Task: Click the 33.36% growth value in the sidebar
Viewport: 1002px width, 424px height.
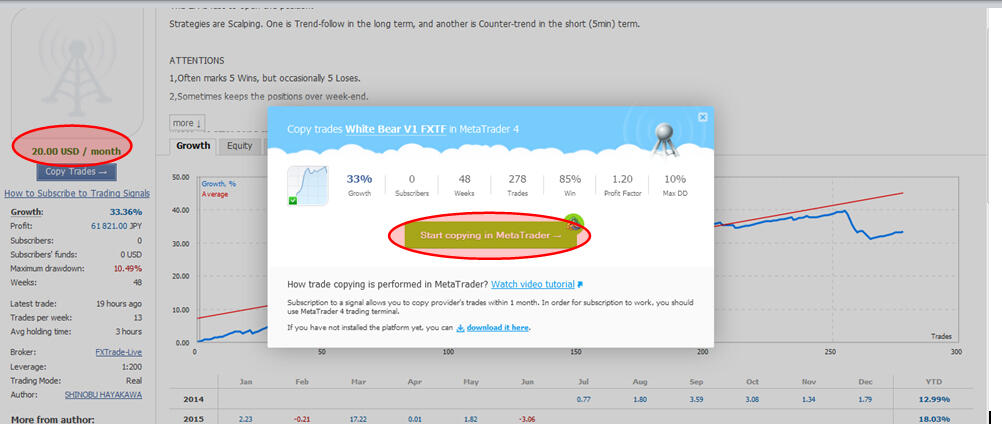Action: pyautogui.click(x=126, y=212)
